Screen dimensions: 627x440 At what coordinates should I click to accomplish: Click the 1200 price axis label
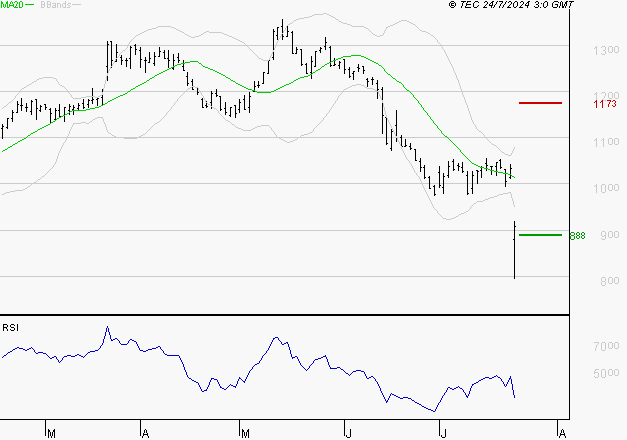[x=606, y=95]
